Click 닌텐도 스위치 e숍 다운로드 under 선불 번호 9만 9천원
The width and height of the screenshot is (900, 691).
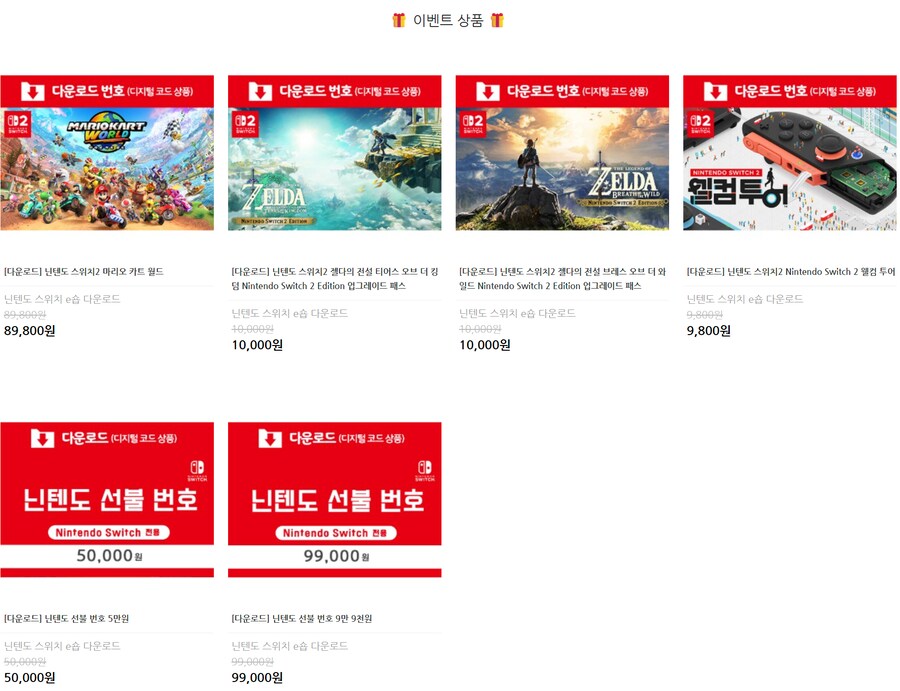click(x=290, y=646)
